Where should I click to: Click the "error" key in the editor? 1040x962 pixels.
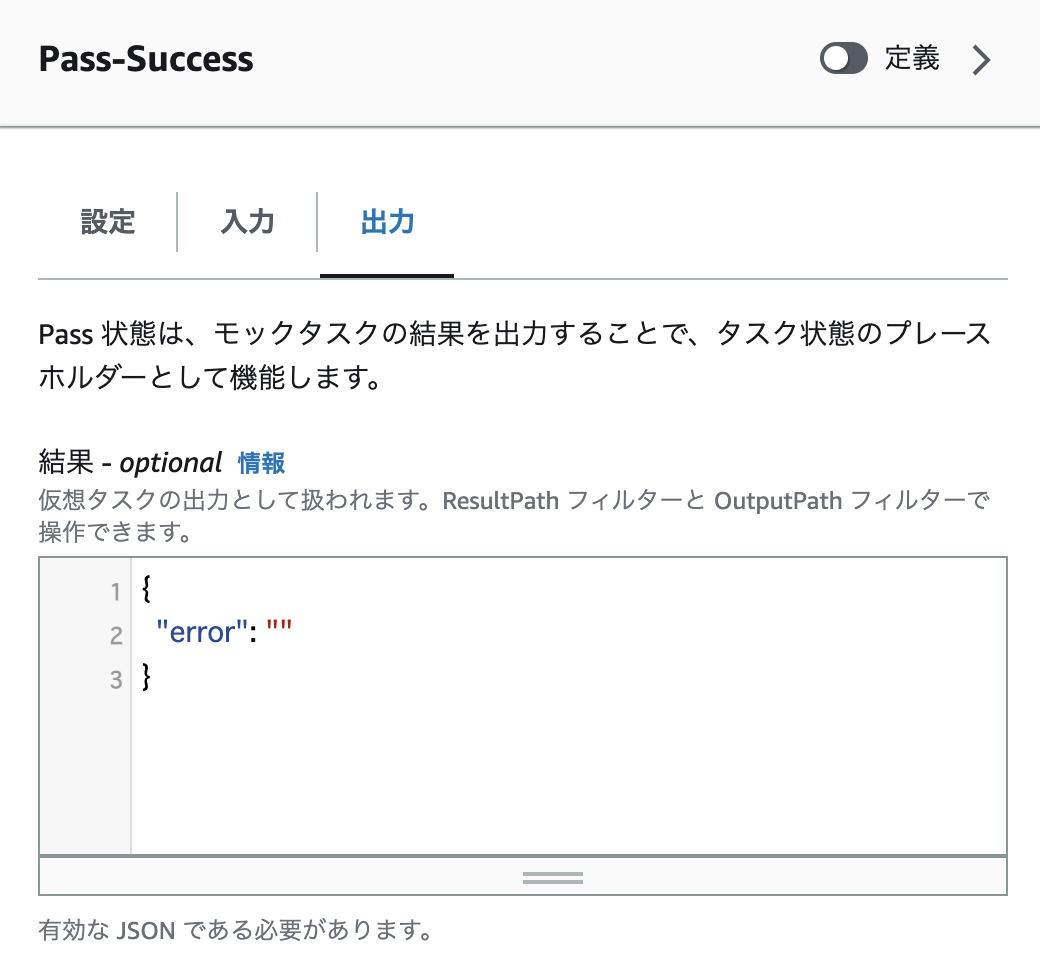coord(202,632)
